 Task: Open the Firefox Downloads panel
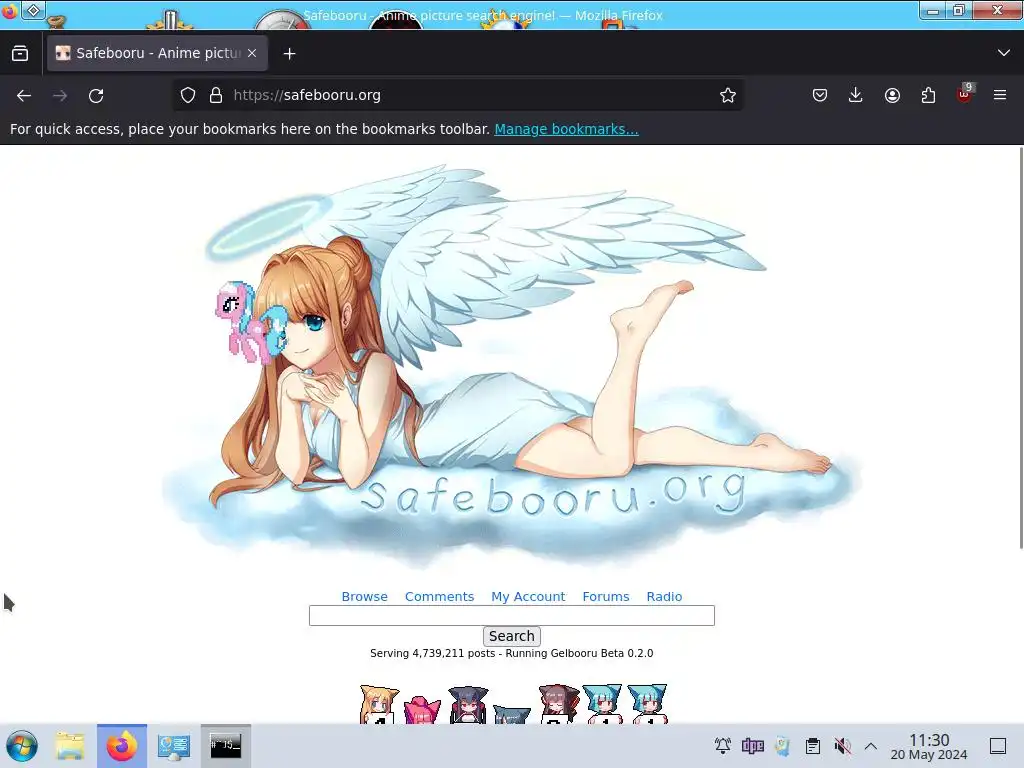point(856,95)
